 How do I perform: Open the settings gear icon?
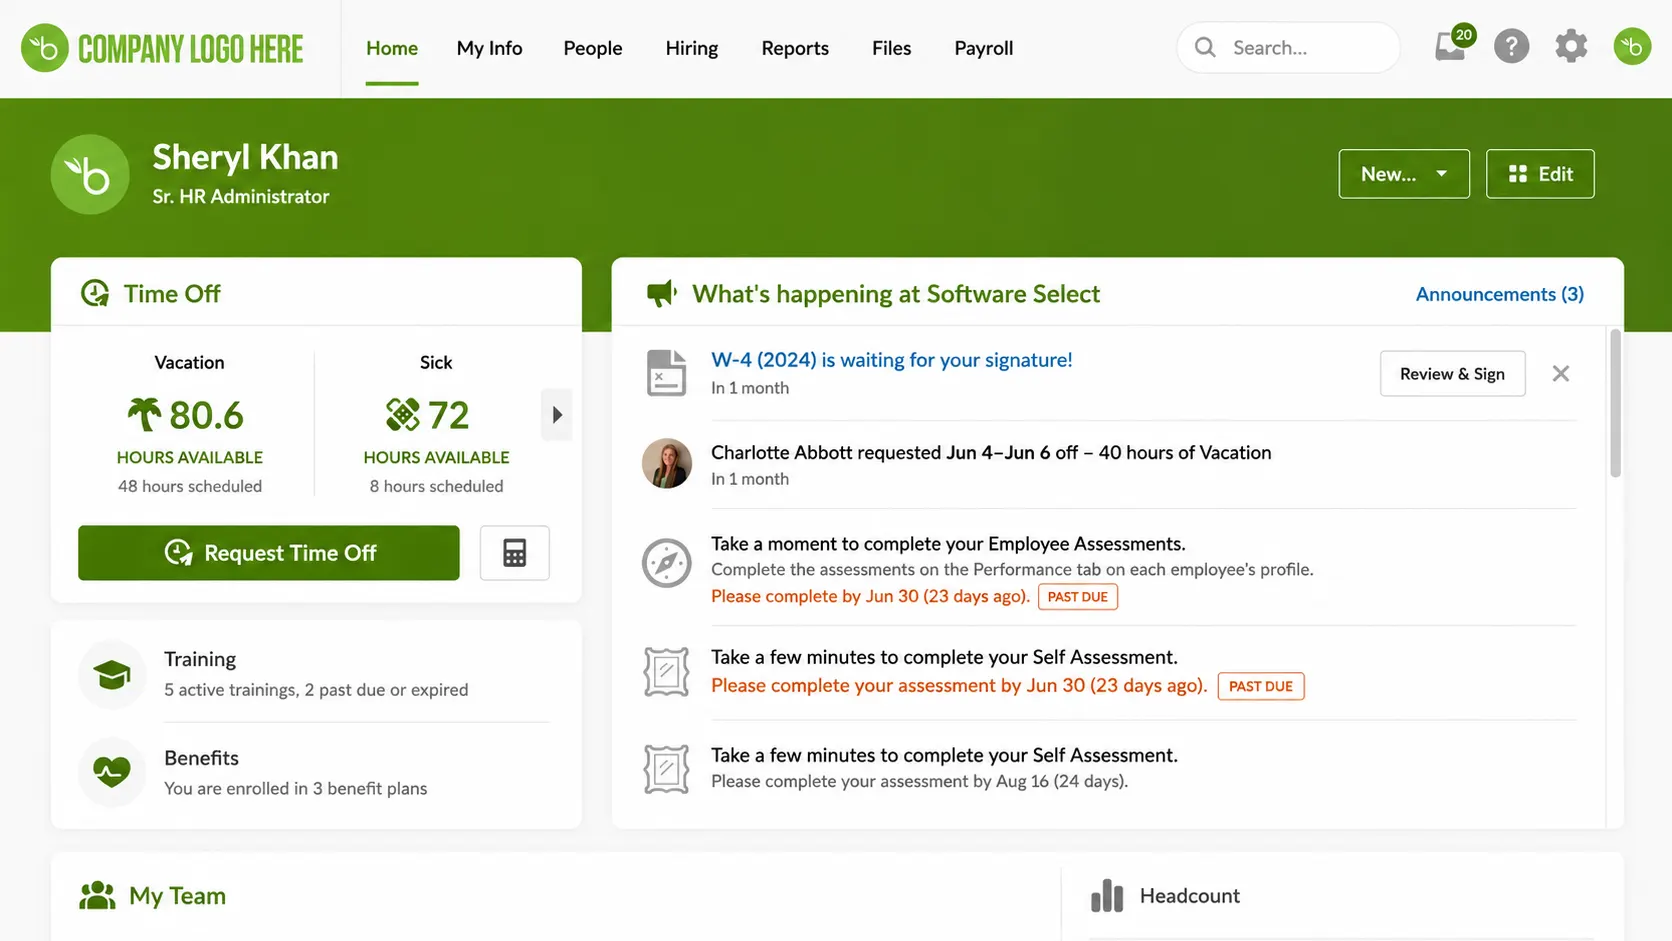[x=1571, y=46]
